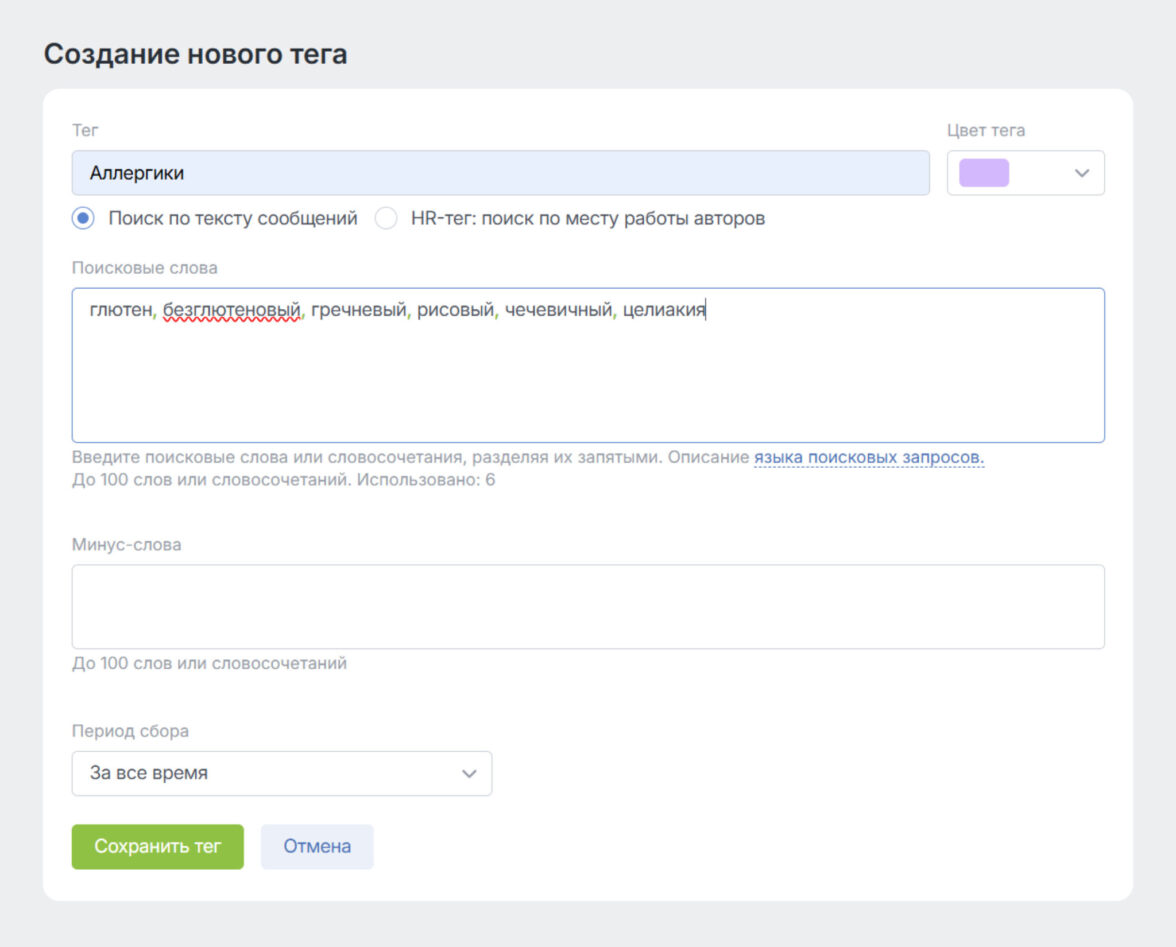Click the tag name field containing Аллергики

pos(500,173)
